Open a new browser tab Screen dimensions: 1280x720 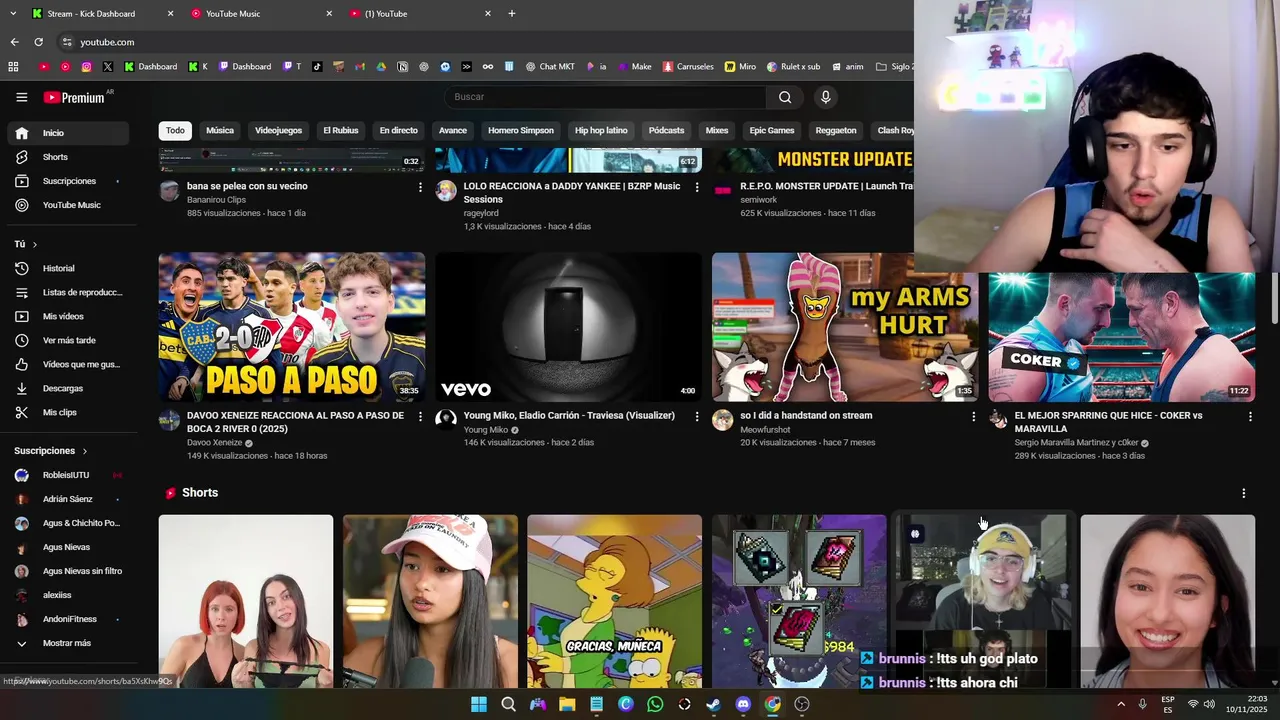[512, 14]
